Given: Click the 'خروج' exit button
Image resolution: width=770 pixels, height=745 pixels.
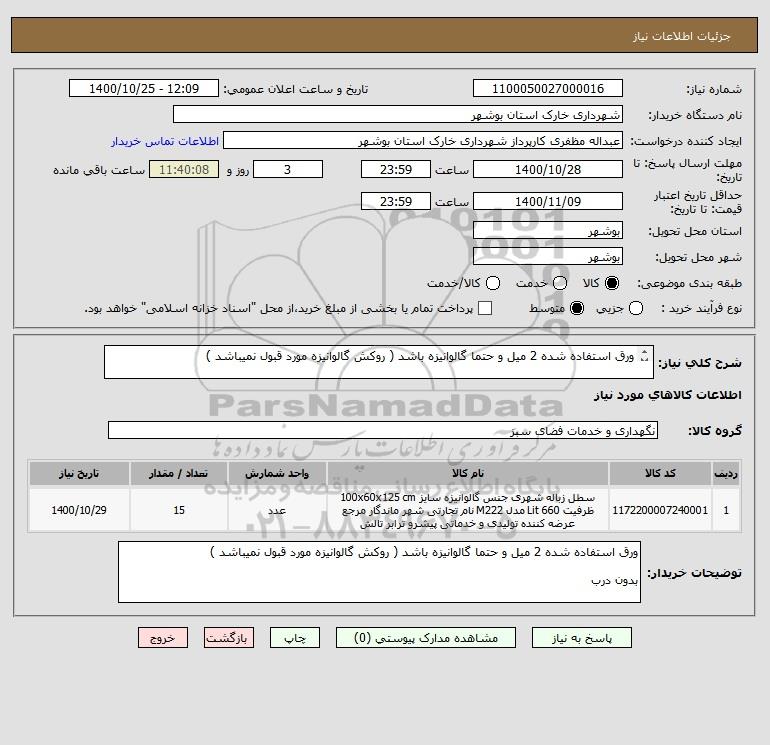Looking at the screenshot, I should coord(163,637).
